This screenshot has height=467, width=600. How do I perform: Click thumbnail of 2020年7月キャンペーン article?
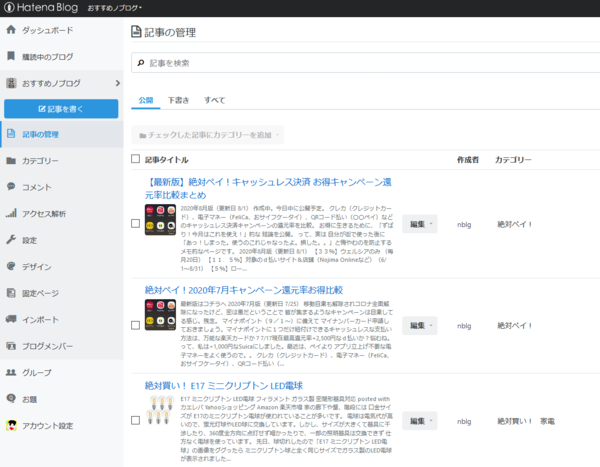pyautogui.click(x=160, y=315)
